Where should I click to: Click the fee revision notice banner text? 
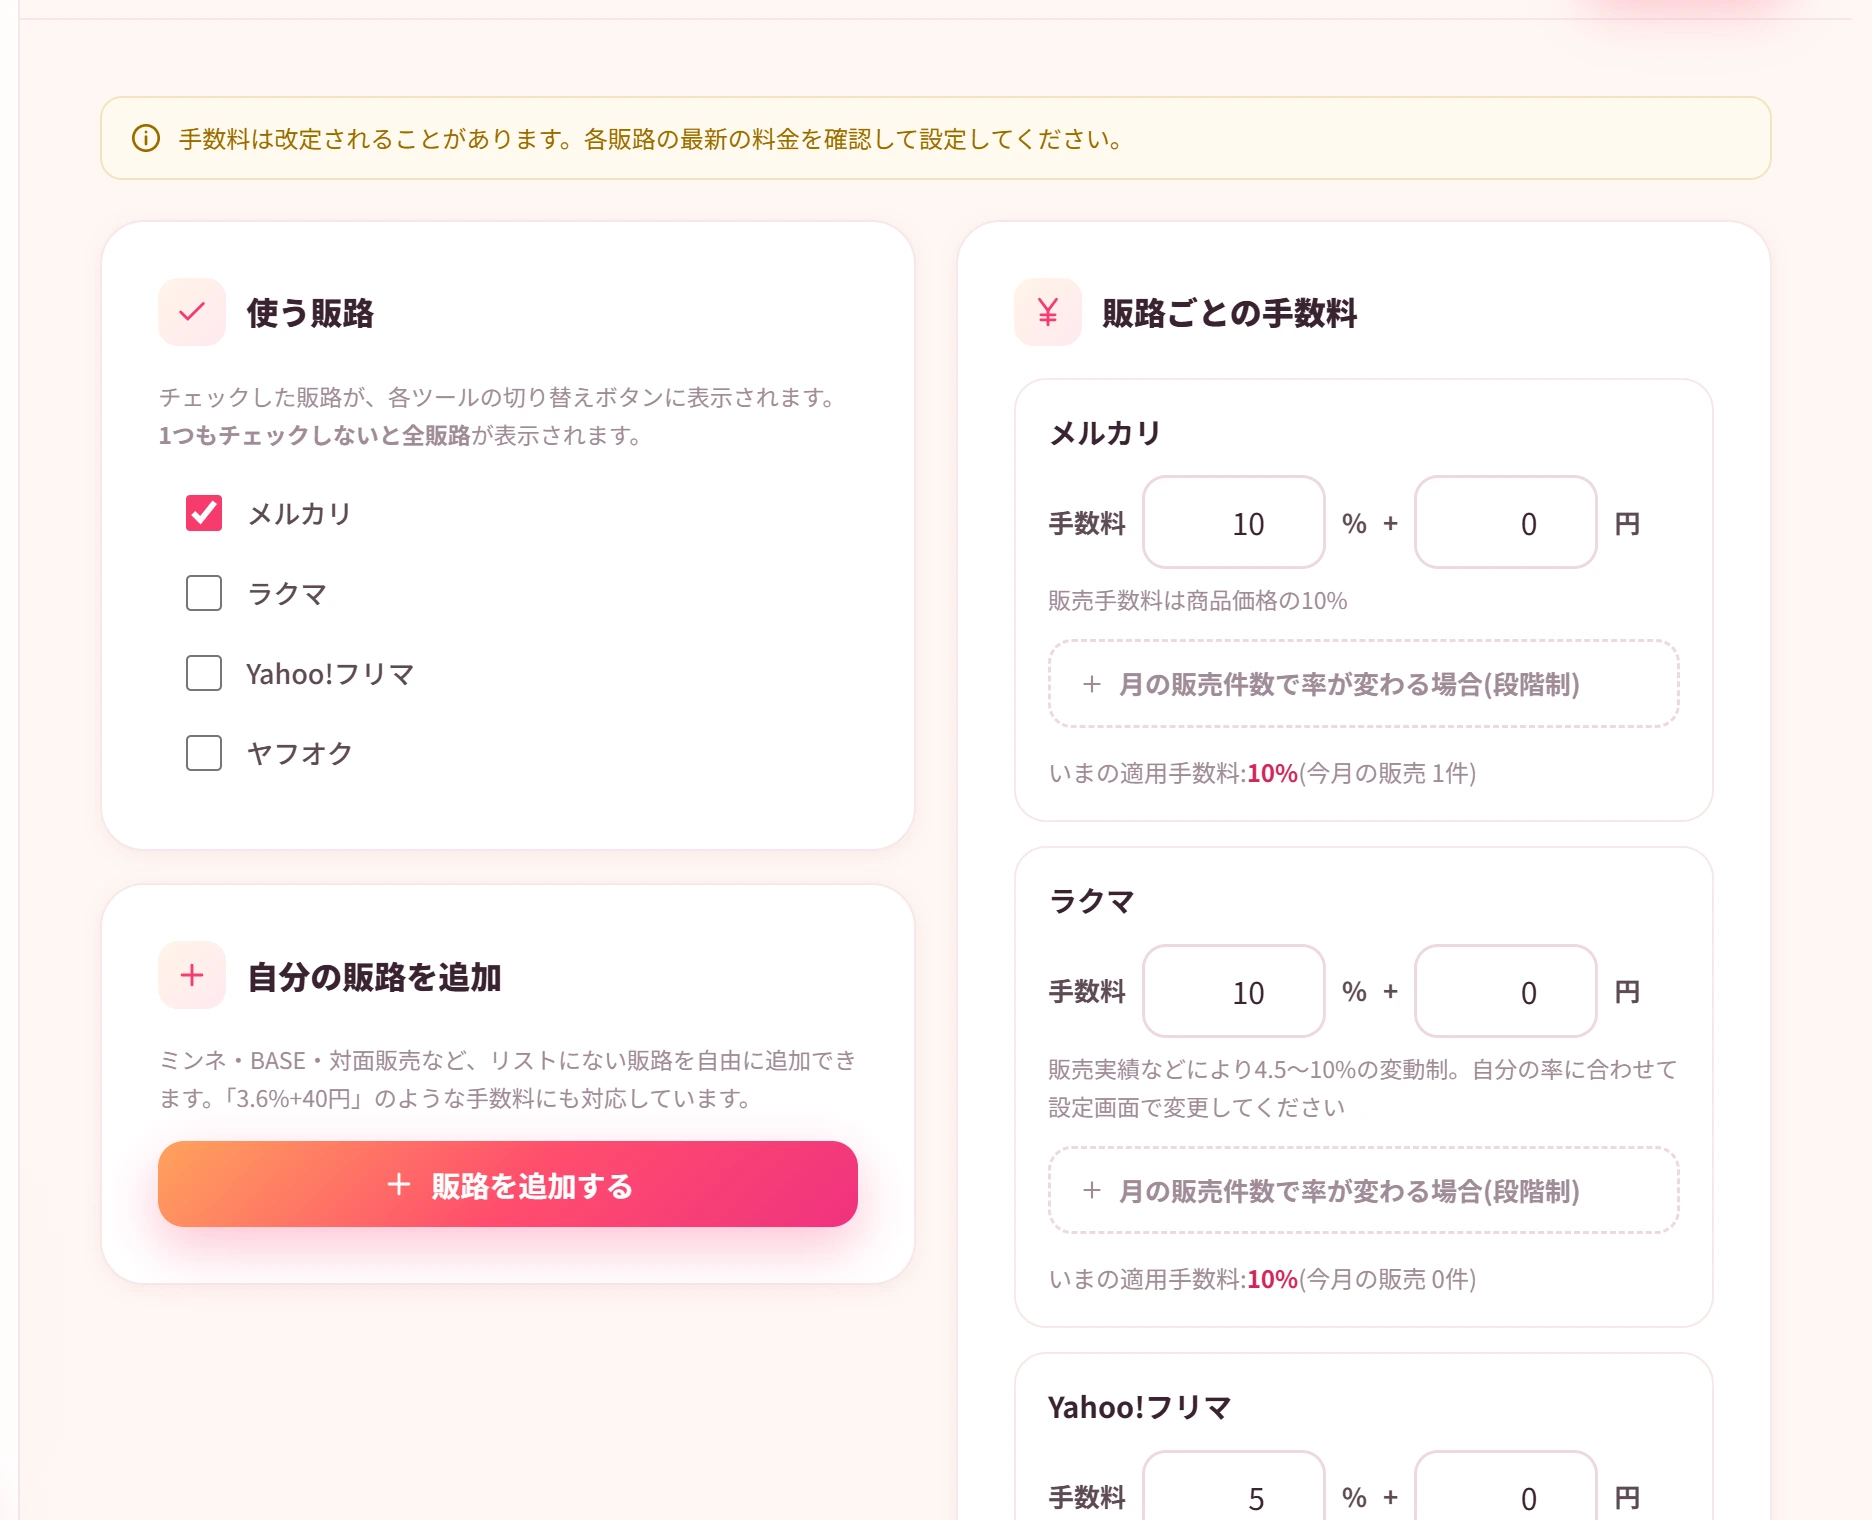(x=652, y=139)
